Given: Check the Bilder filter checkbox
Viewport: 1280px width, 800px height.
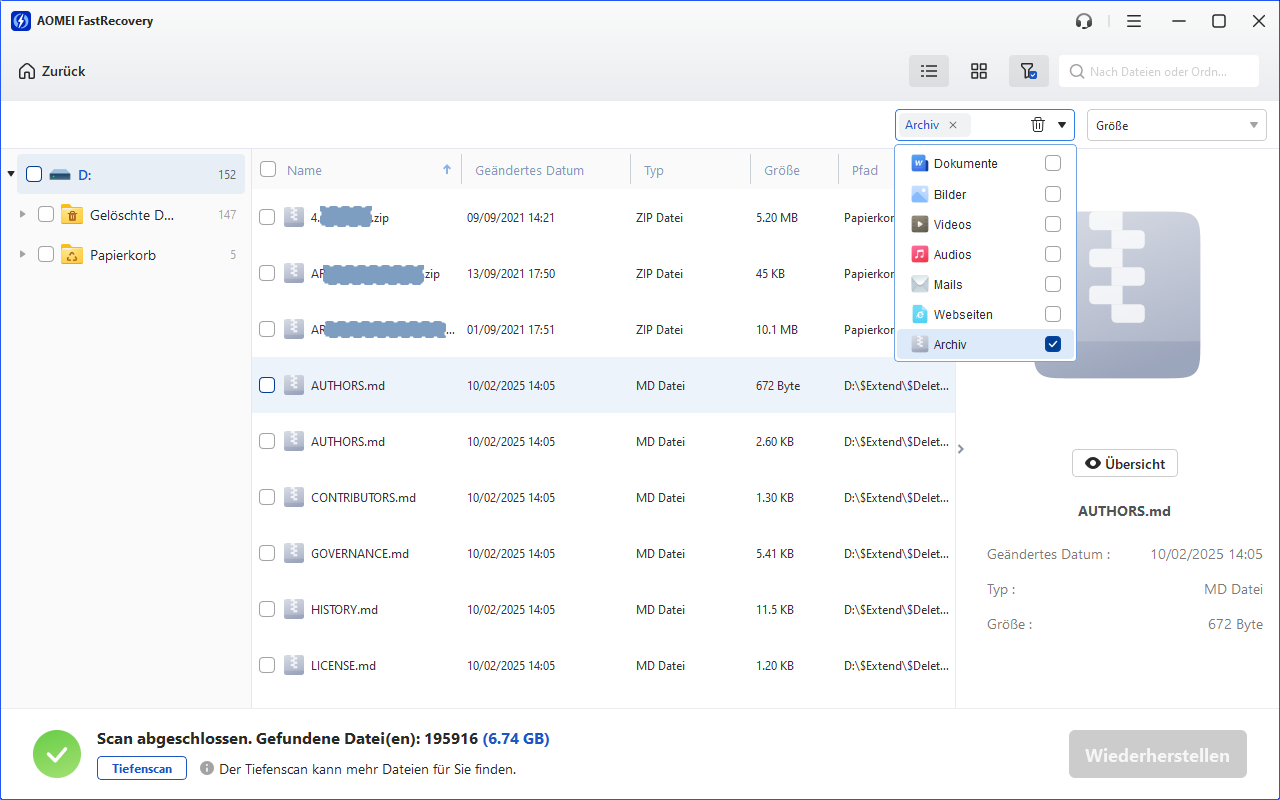Looking at the screenshot, I should [x=1052, y=194].
